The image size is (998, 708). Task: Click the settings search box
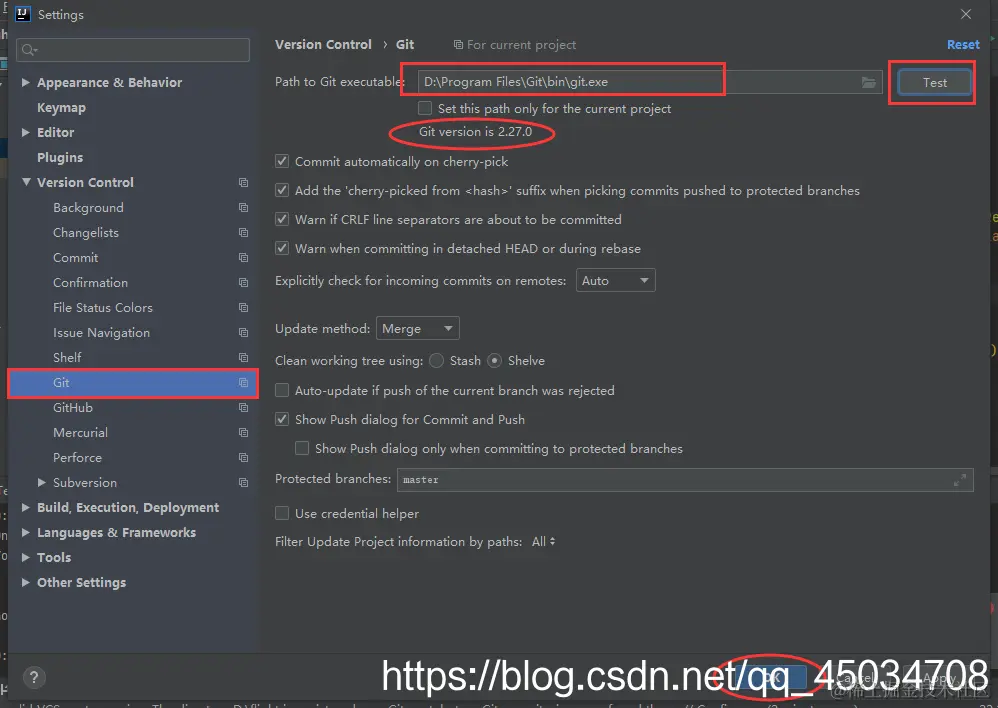[x=133, y=50]
